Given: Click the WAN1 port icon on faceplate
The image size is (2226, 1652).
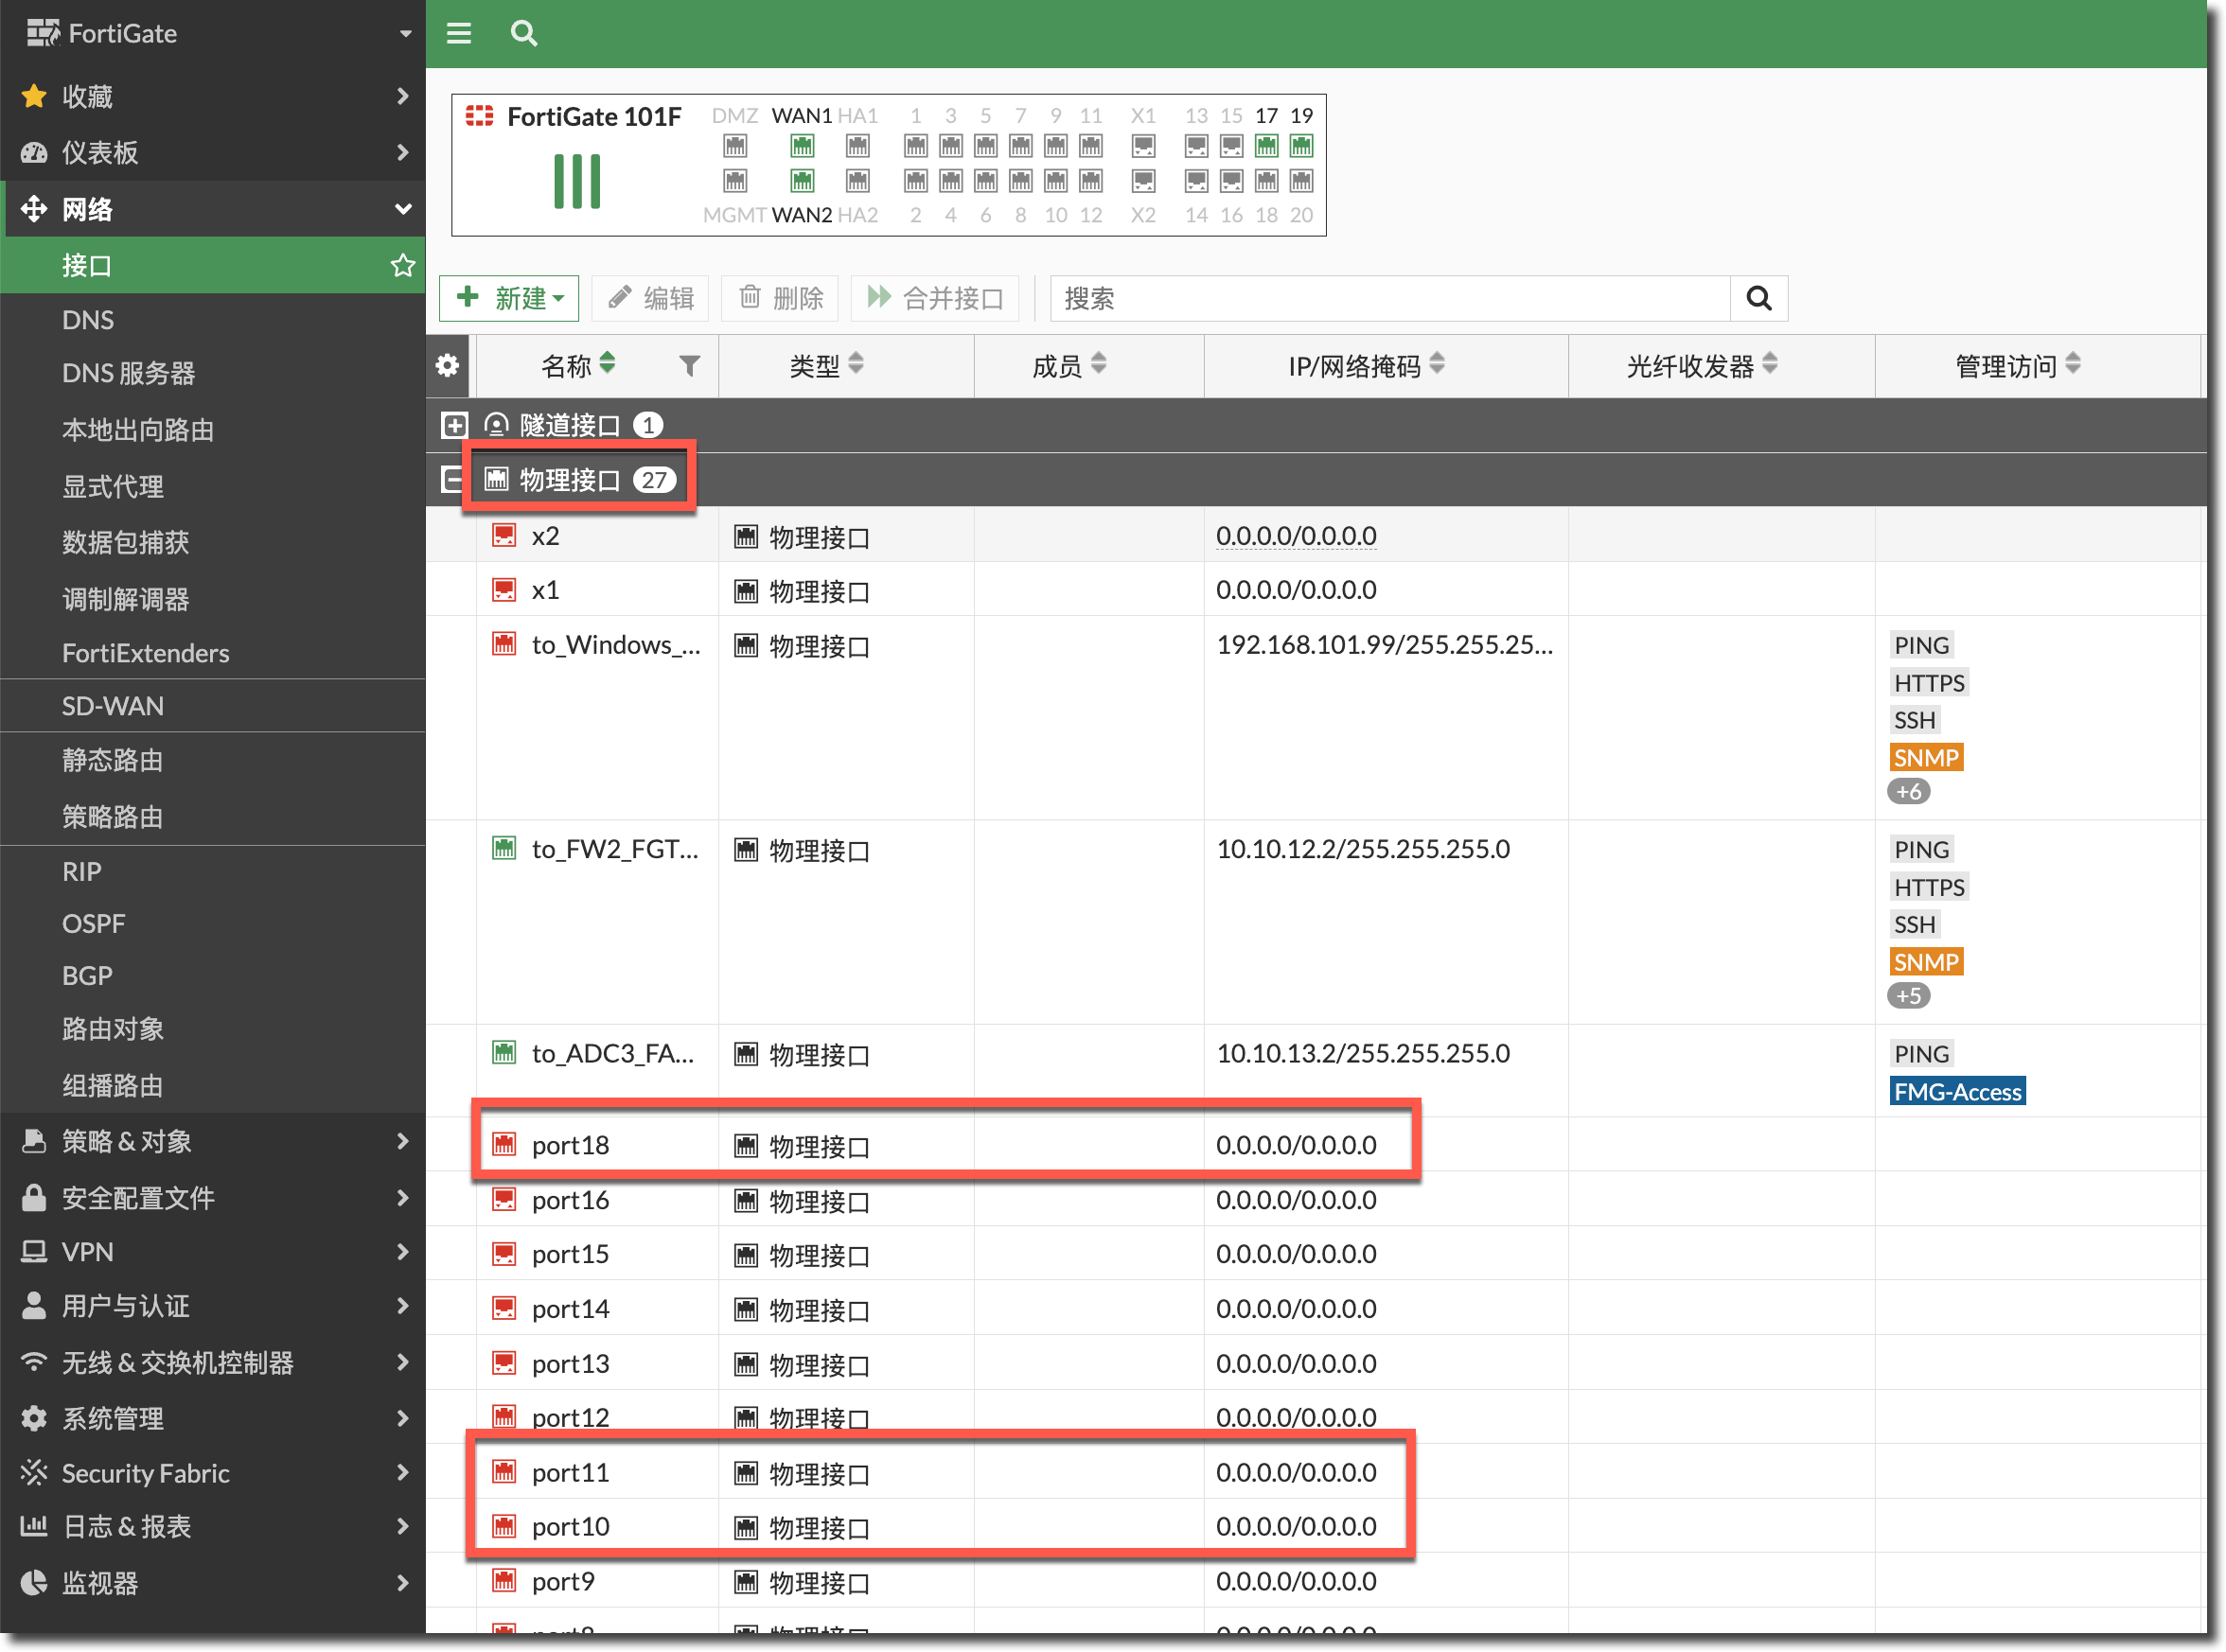Looking at the screenshot, I should [x=802, y=147].
